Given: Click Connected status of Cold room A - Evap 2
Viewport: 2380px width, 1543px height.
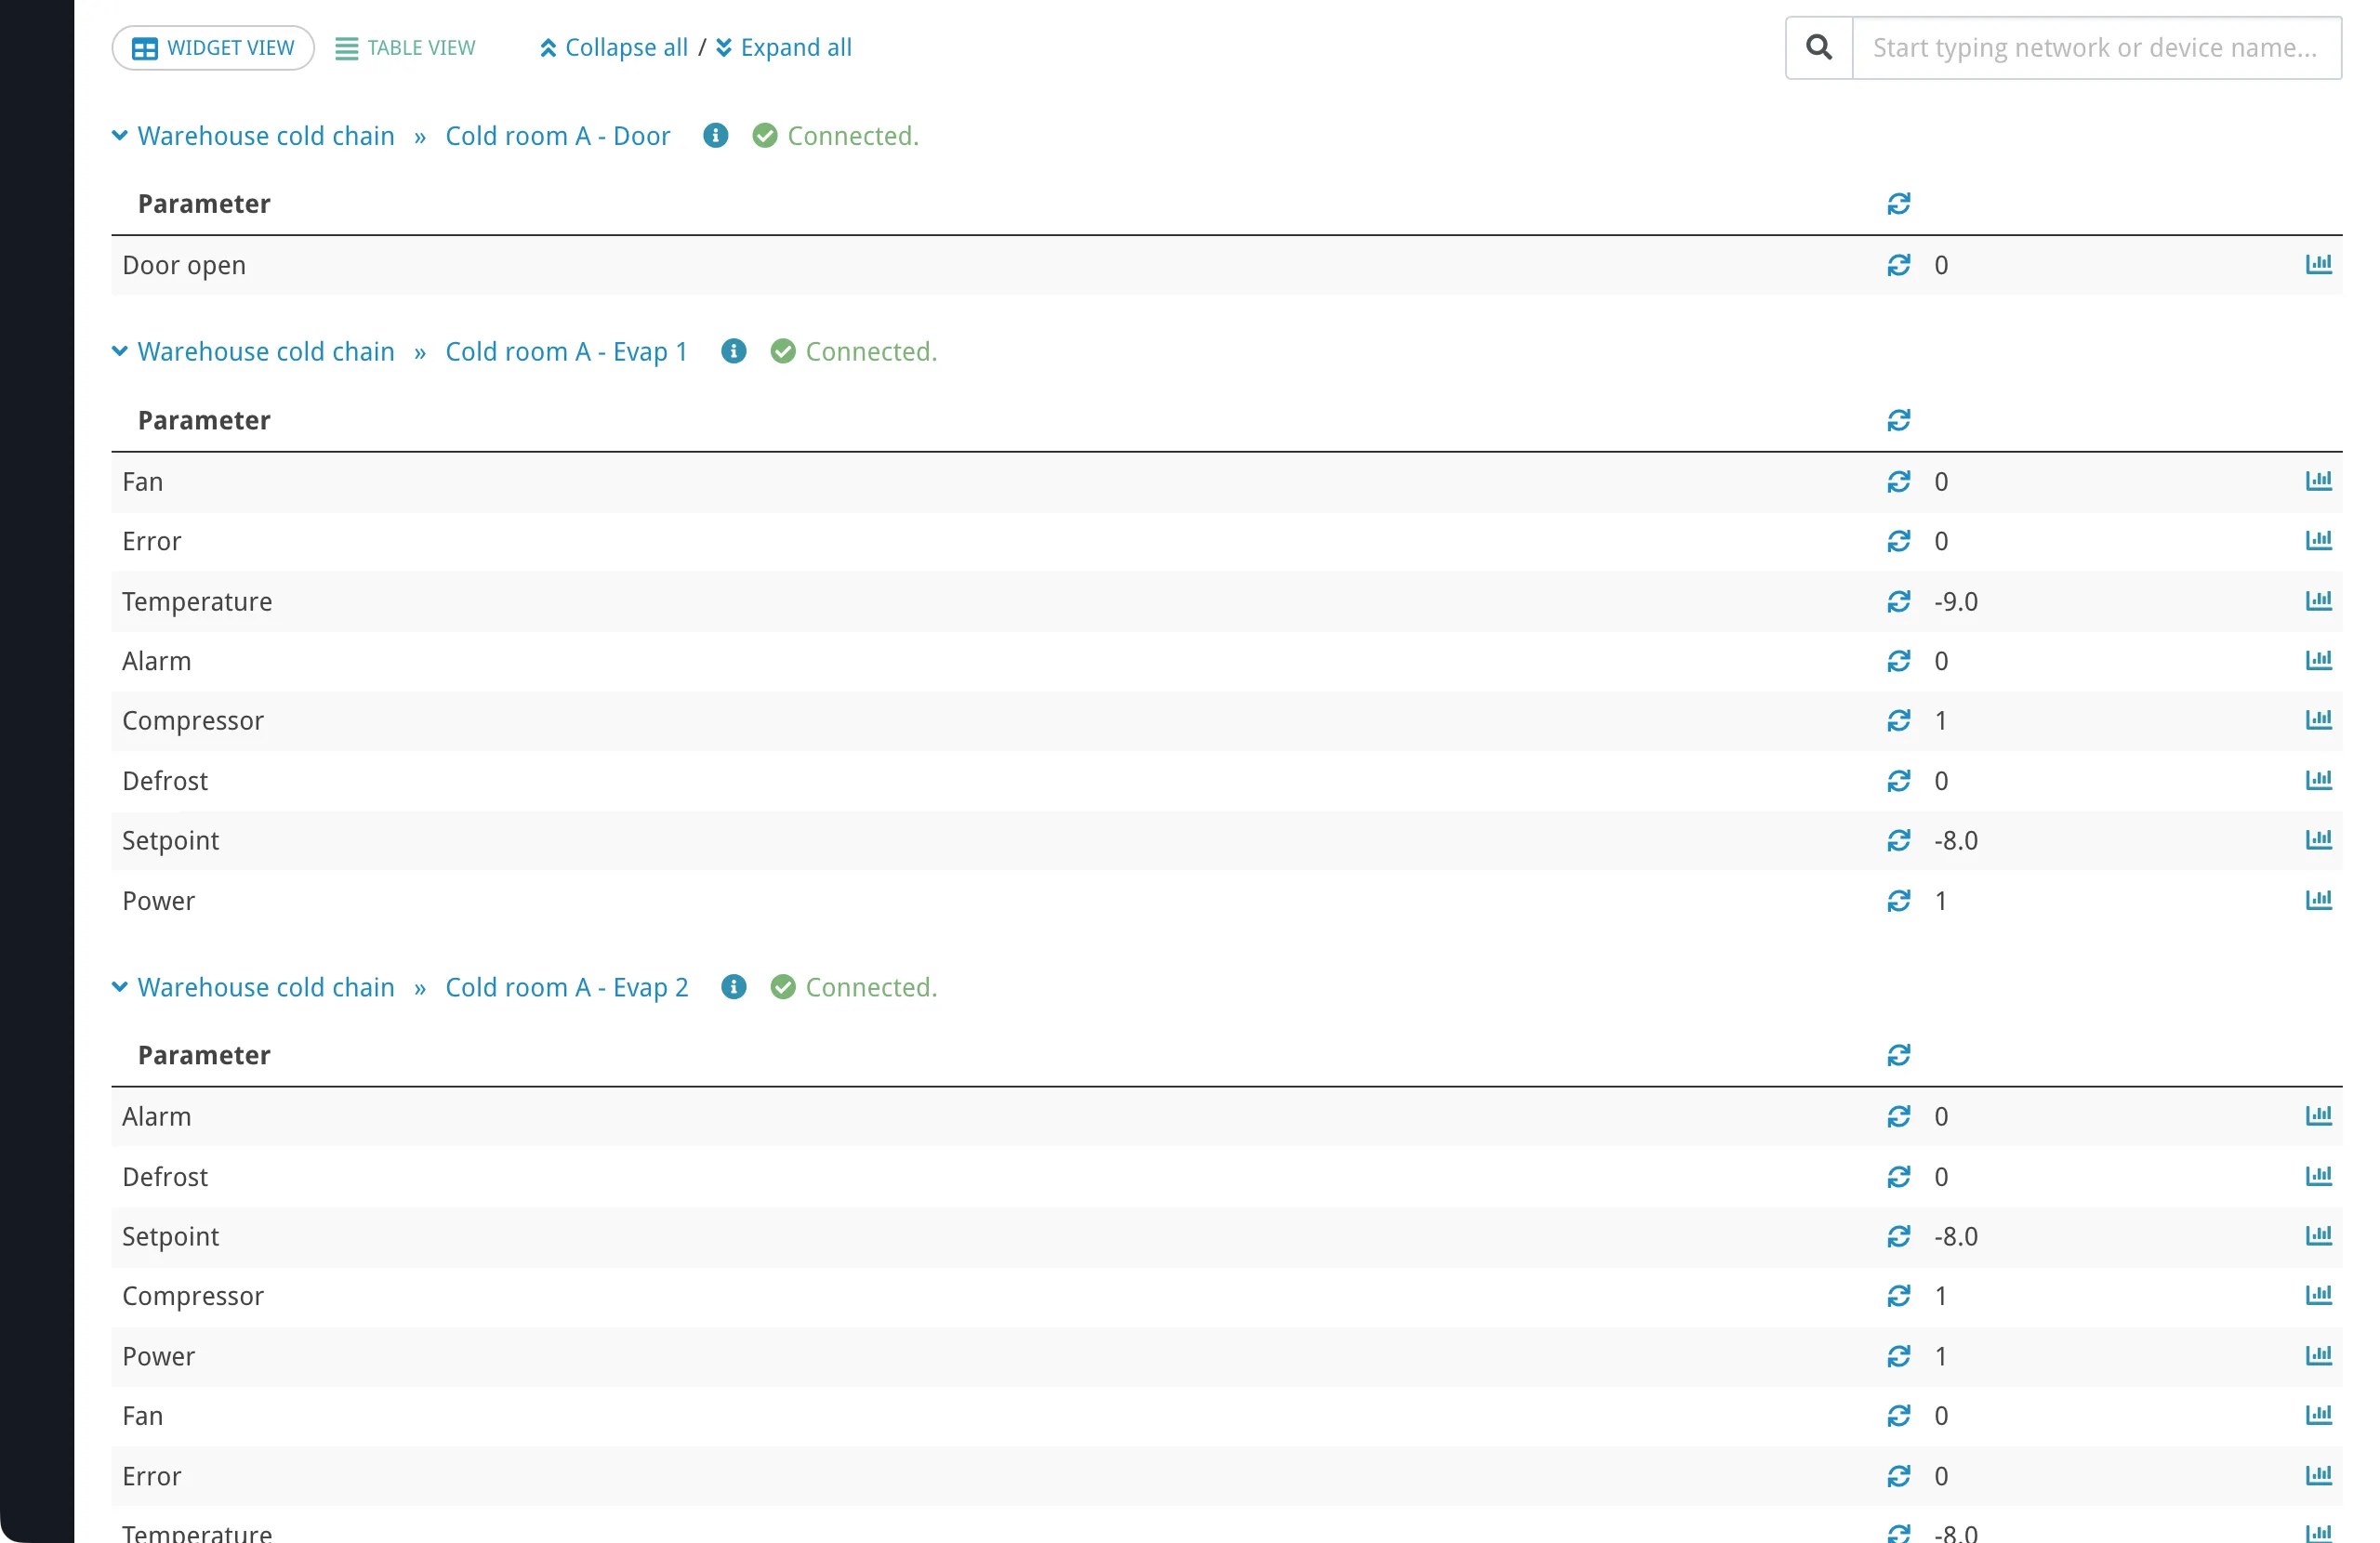Looking at the screenshot, I should pyautogui.click(x=854, y=988).
